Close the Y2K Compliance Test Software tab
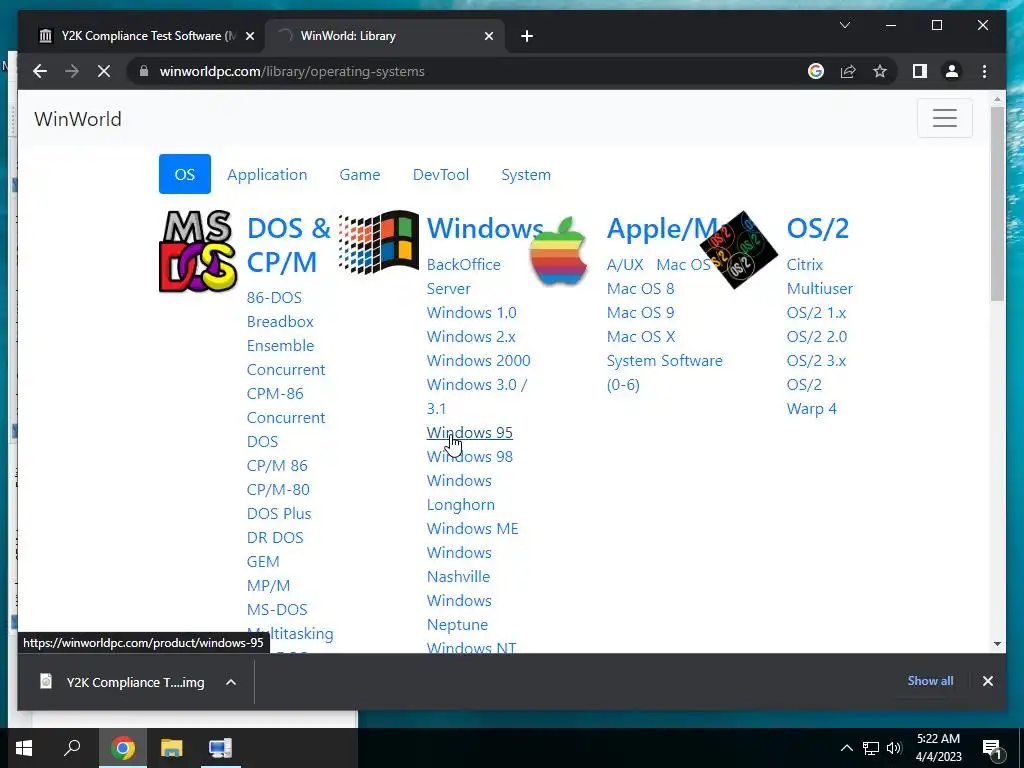Screen dimensions: 1024x768 pyautogui.click(x=249, y=36)
